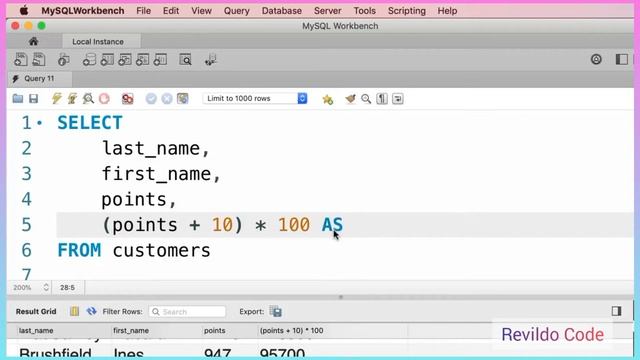Open the Scripting menu
This screenshot has width=640, height=360.
tap(407, 11)
